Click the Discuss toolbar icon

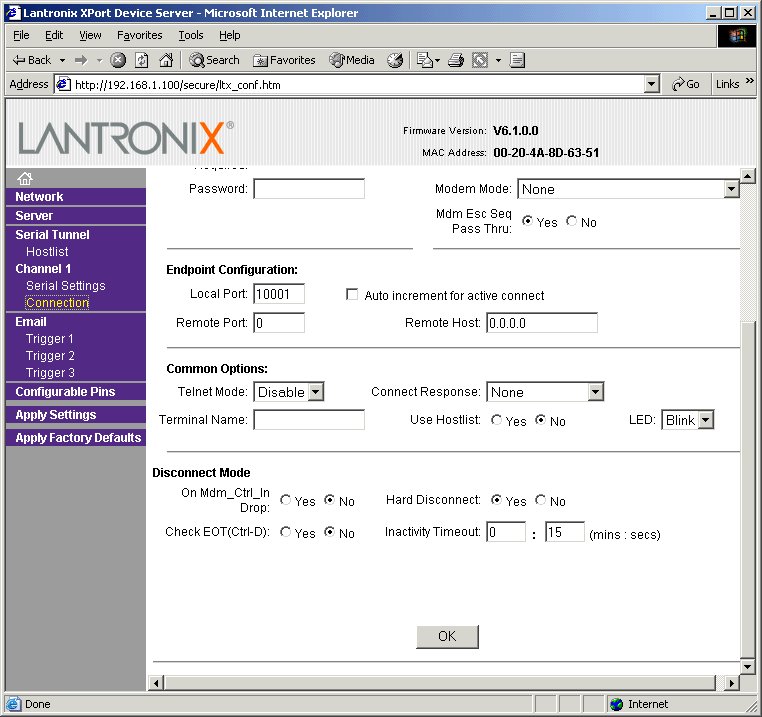[517, 60]
